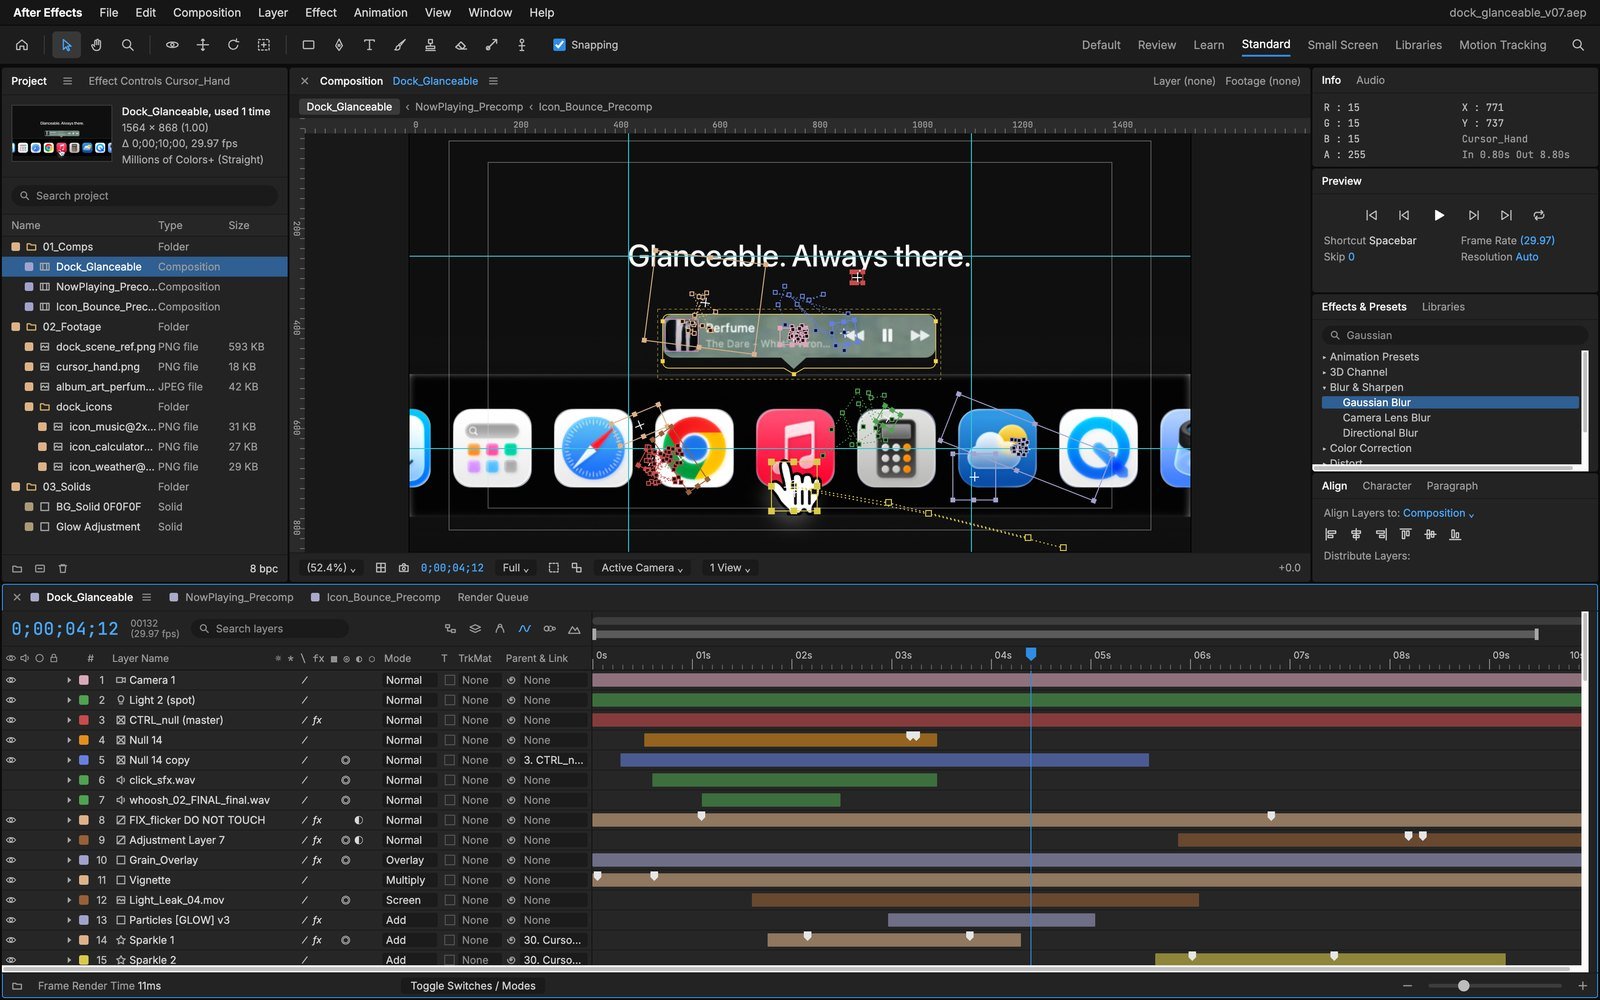Viewport: 1600px width, 1000px height.
Task: Toggle the TrkMat checkbox for Null 14
Action: 450,740
